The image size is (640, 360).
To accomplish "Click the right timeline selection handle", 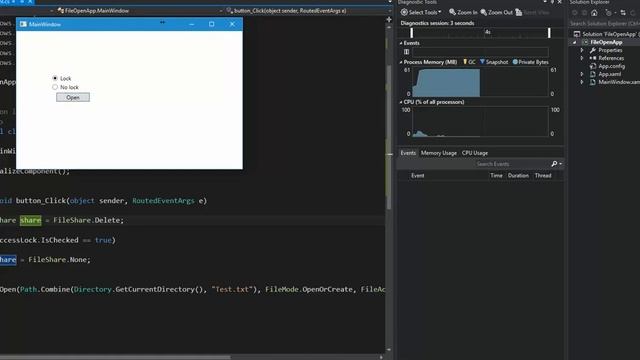I will click(x=549, y=33).
